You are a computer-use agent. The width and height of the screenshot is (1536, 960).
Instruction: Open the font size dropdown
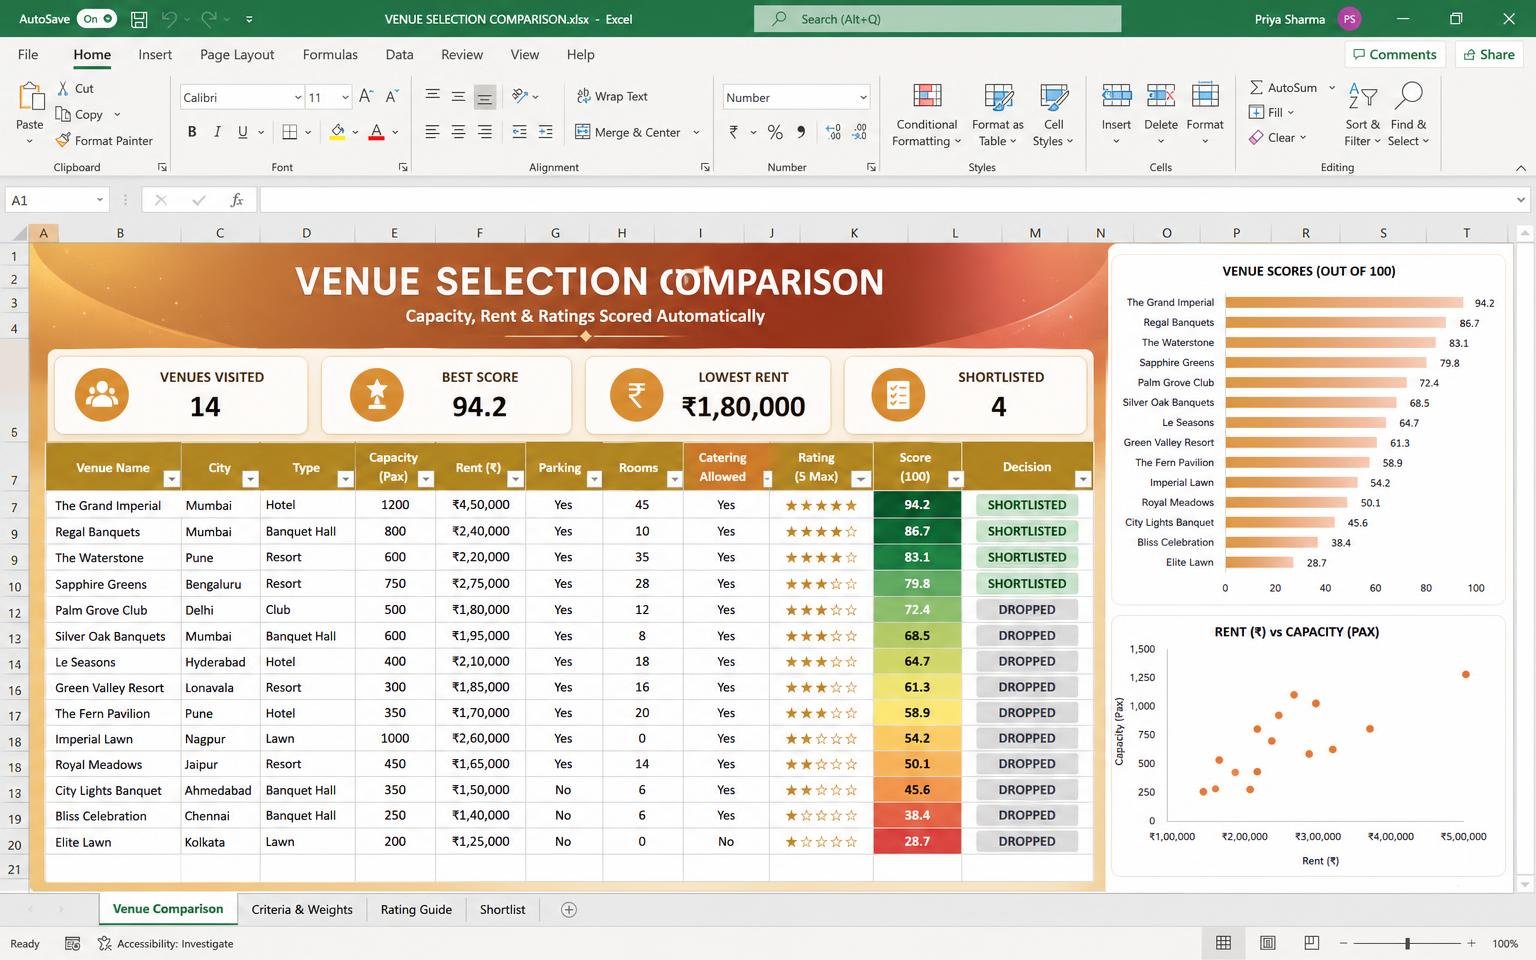pos(345,97)
